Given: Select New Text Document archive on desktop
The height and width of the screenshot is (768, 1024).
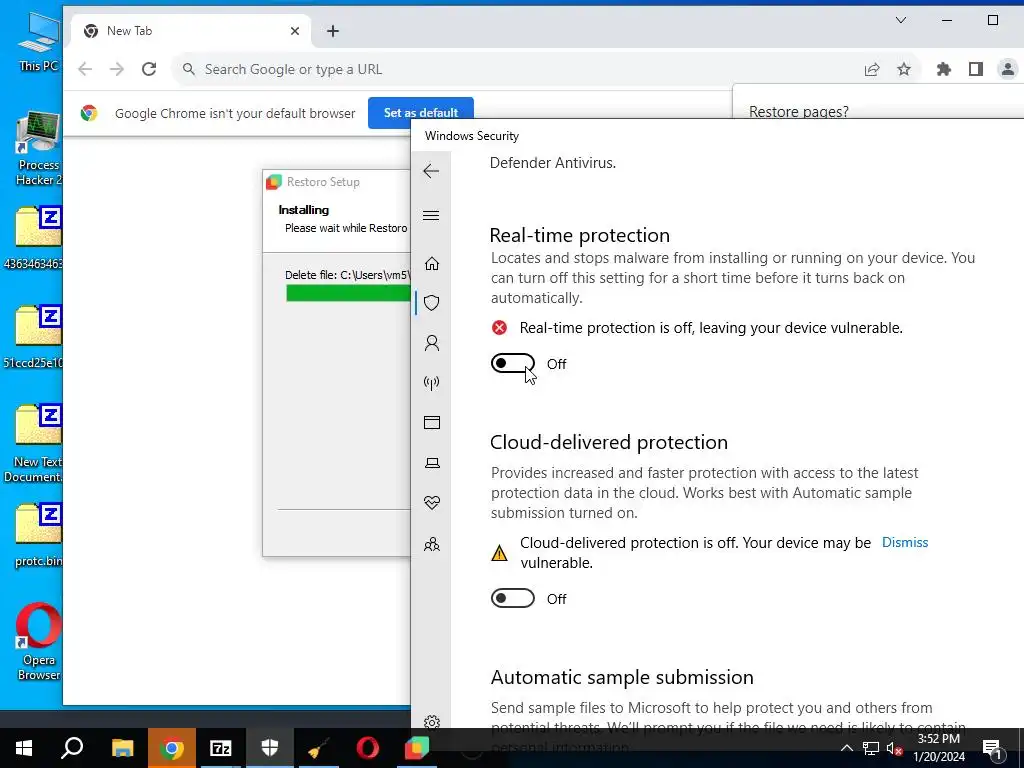Looking at the screenshot, I should click(34, 444).
